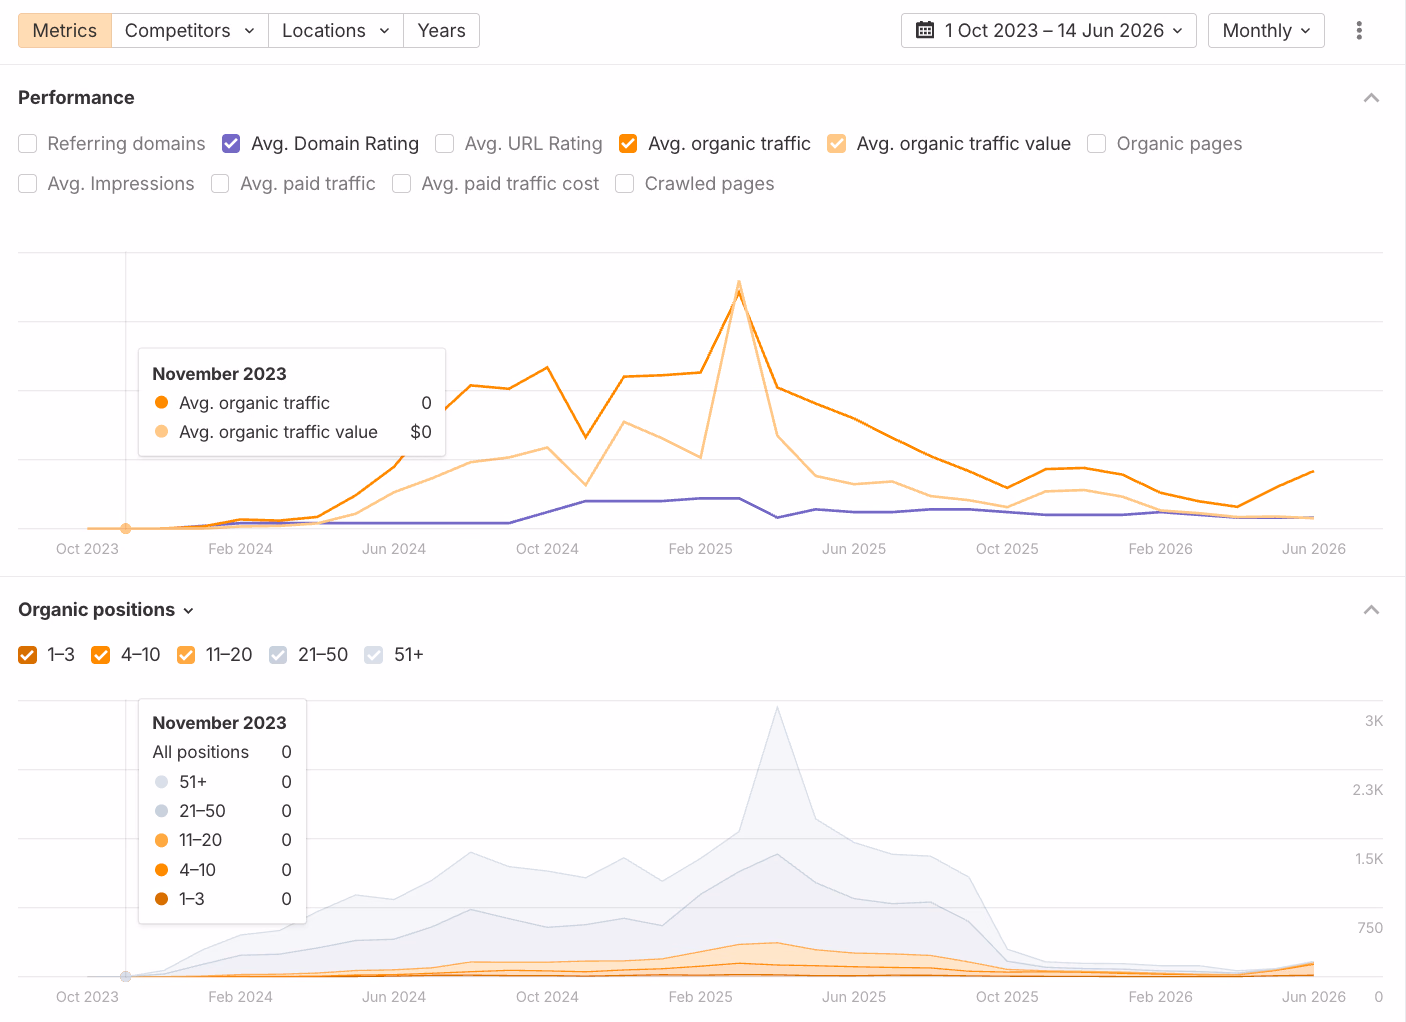Image resolution: width=1406 pixels, height=1022 pixels.
Task: Click Jun 2026 label on positions chart axis
Action: pyautogui.click(x=1314, y=997)
